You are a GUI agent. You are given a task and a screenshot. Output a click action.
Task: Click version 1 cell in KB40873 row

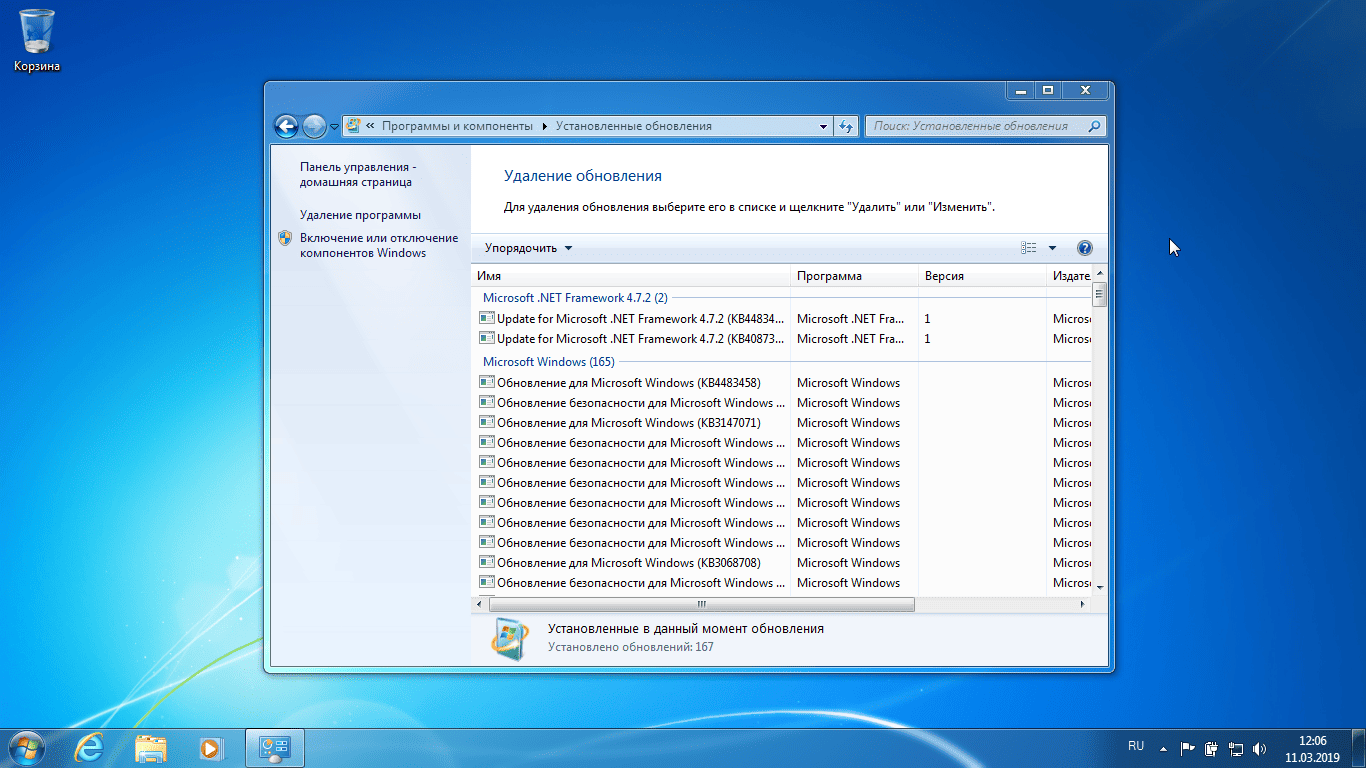[927, 338]
